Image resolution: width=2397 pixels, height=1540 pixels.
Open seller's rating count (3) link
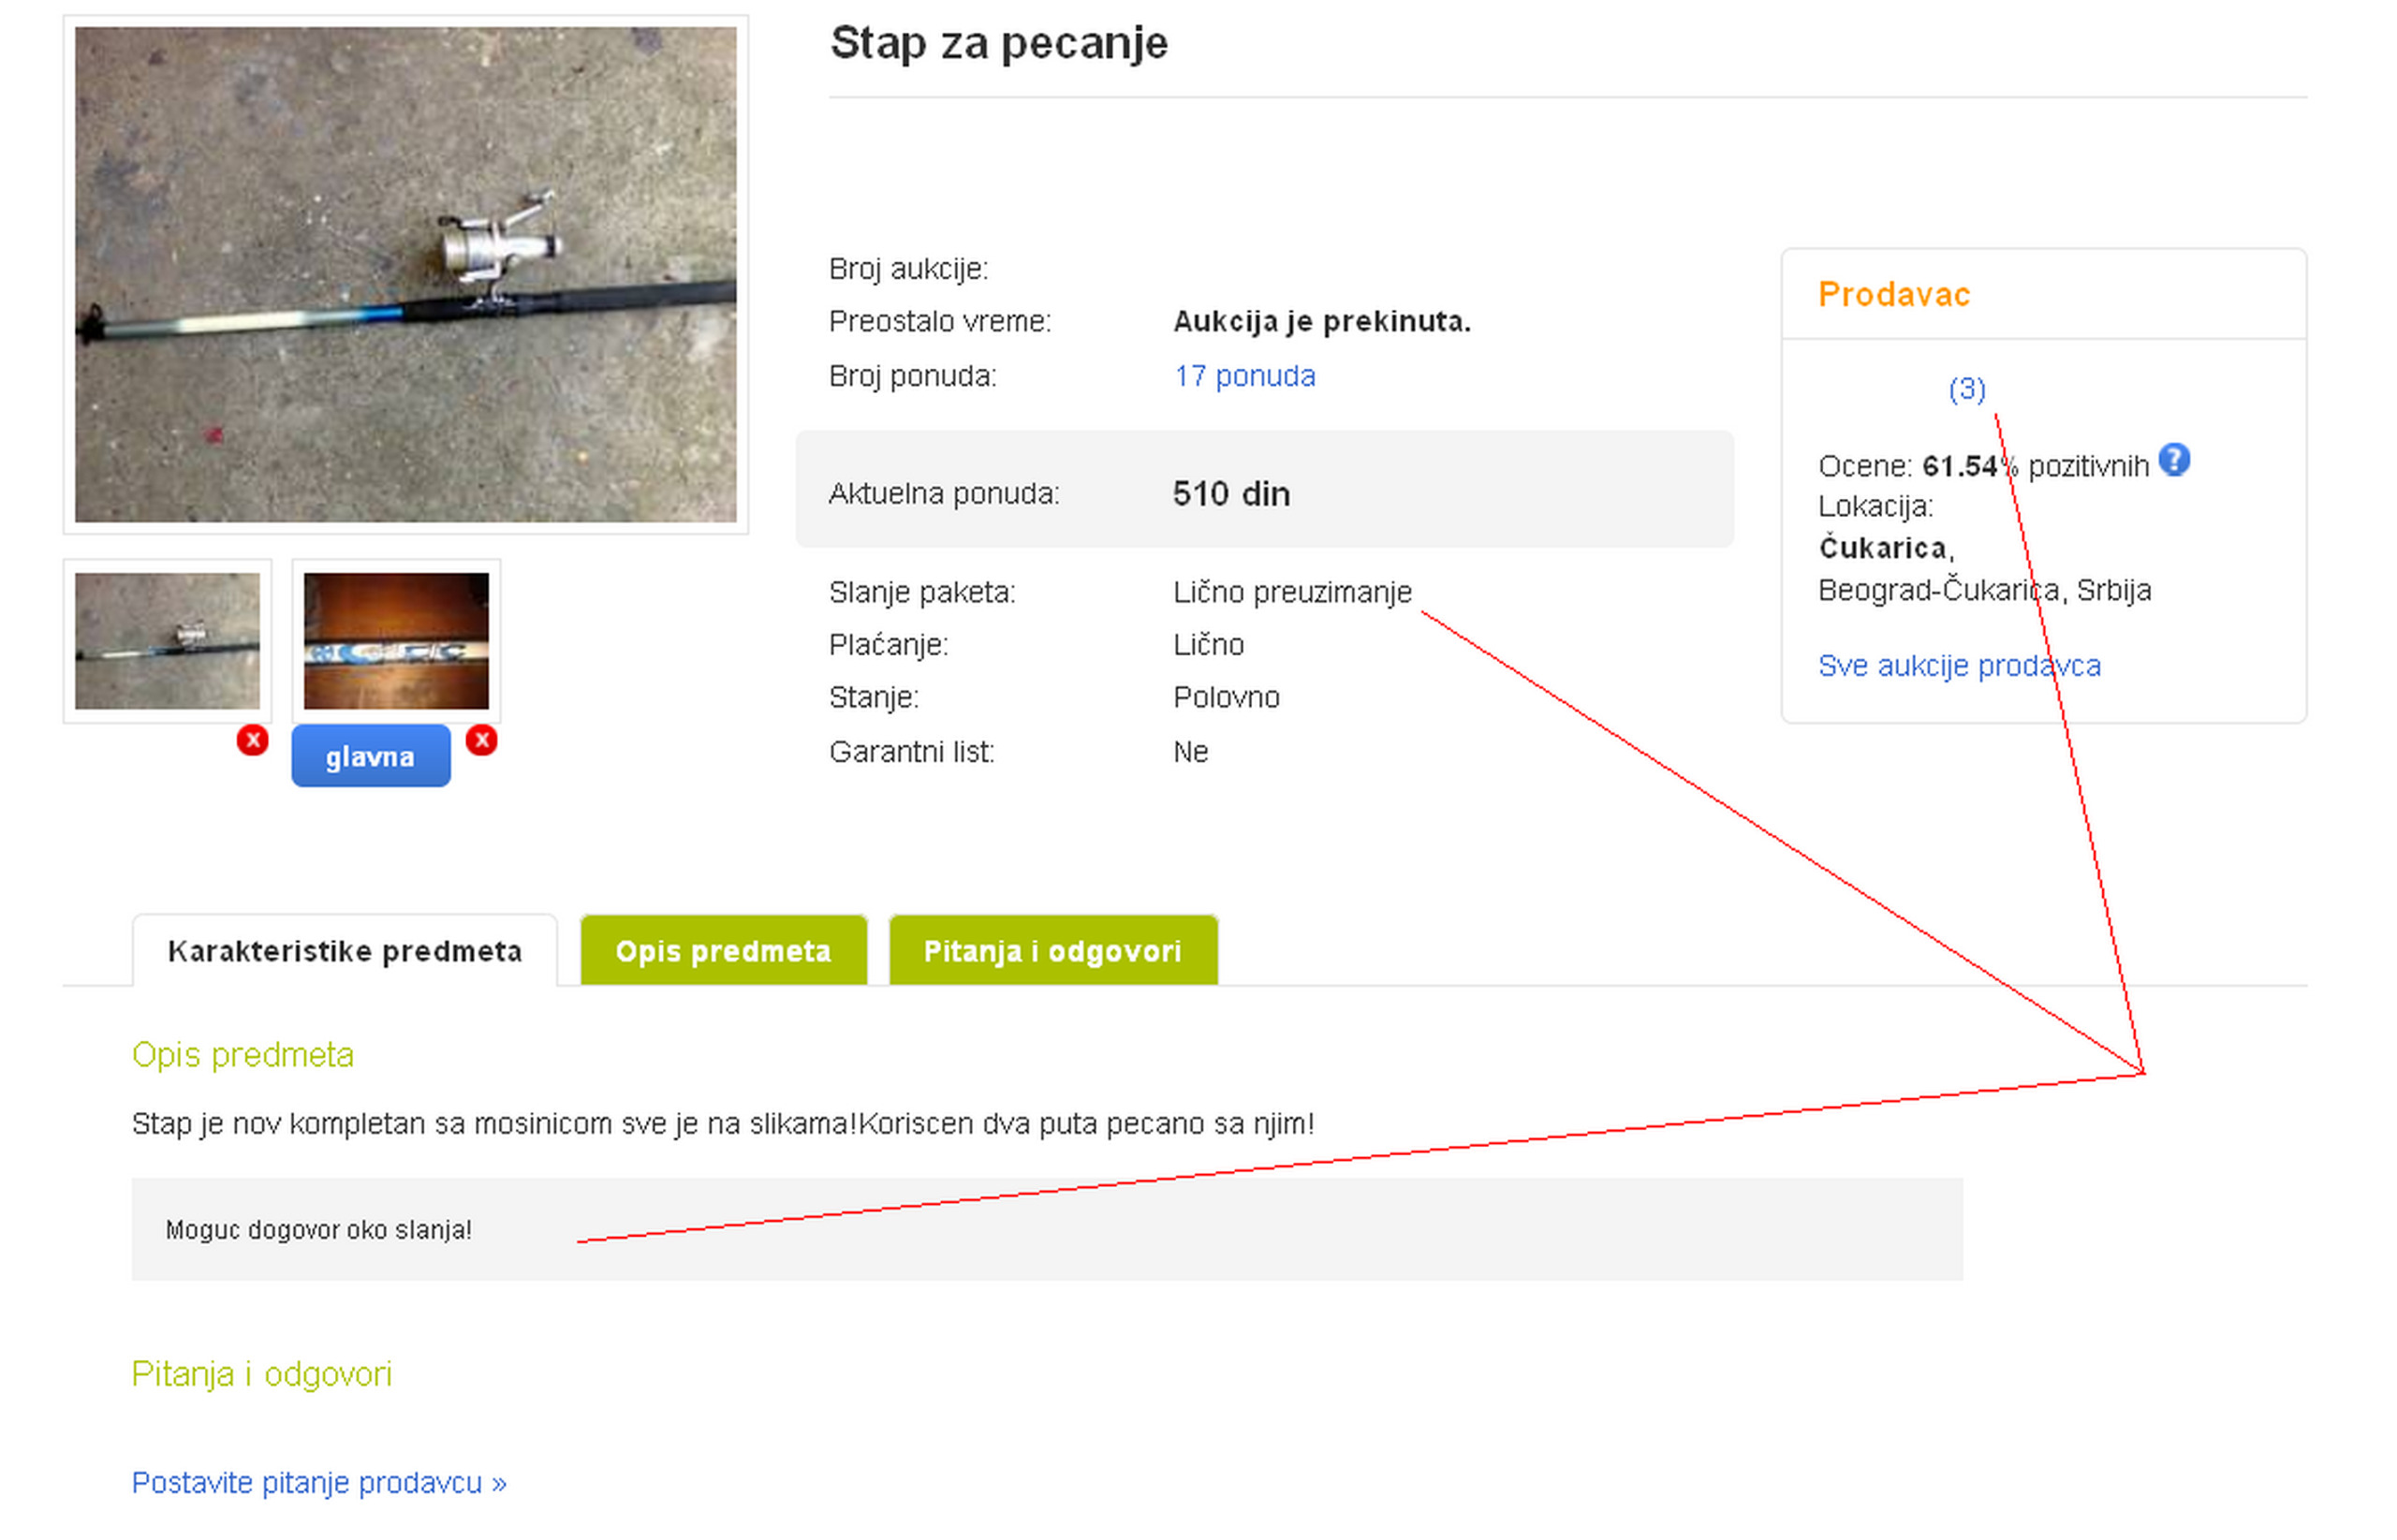pyautogui.click(x=1966, y=389)
